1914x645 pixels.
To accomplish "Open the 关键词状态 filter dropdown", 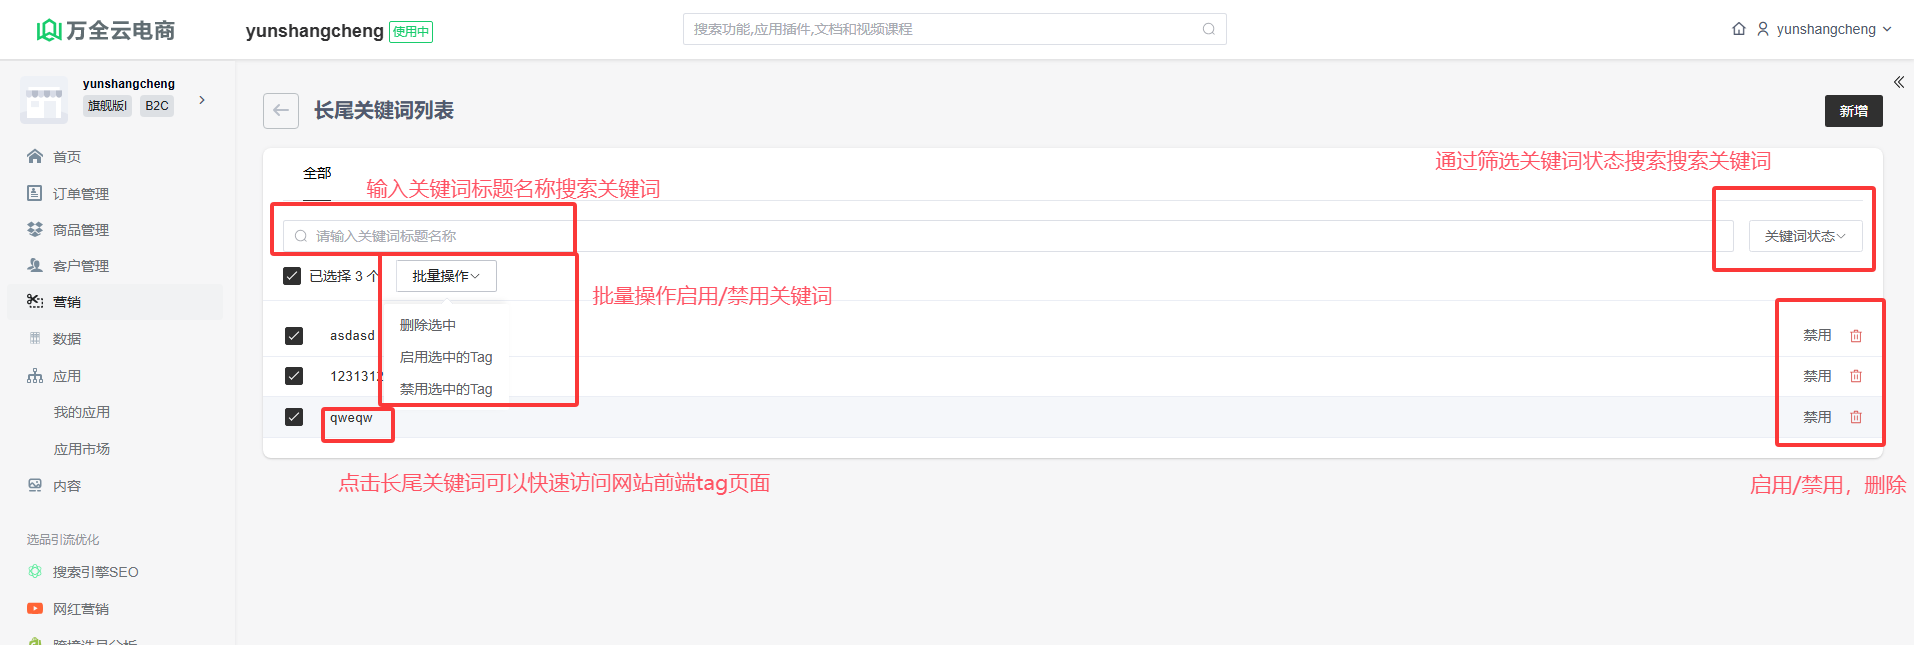I will tap(1804, 236).
